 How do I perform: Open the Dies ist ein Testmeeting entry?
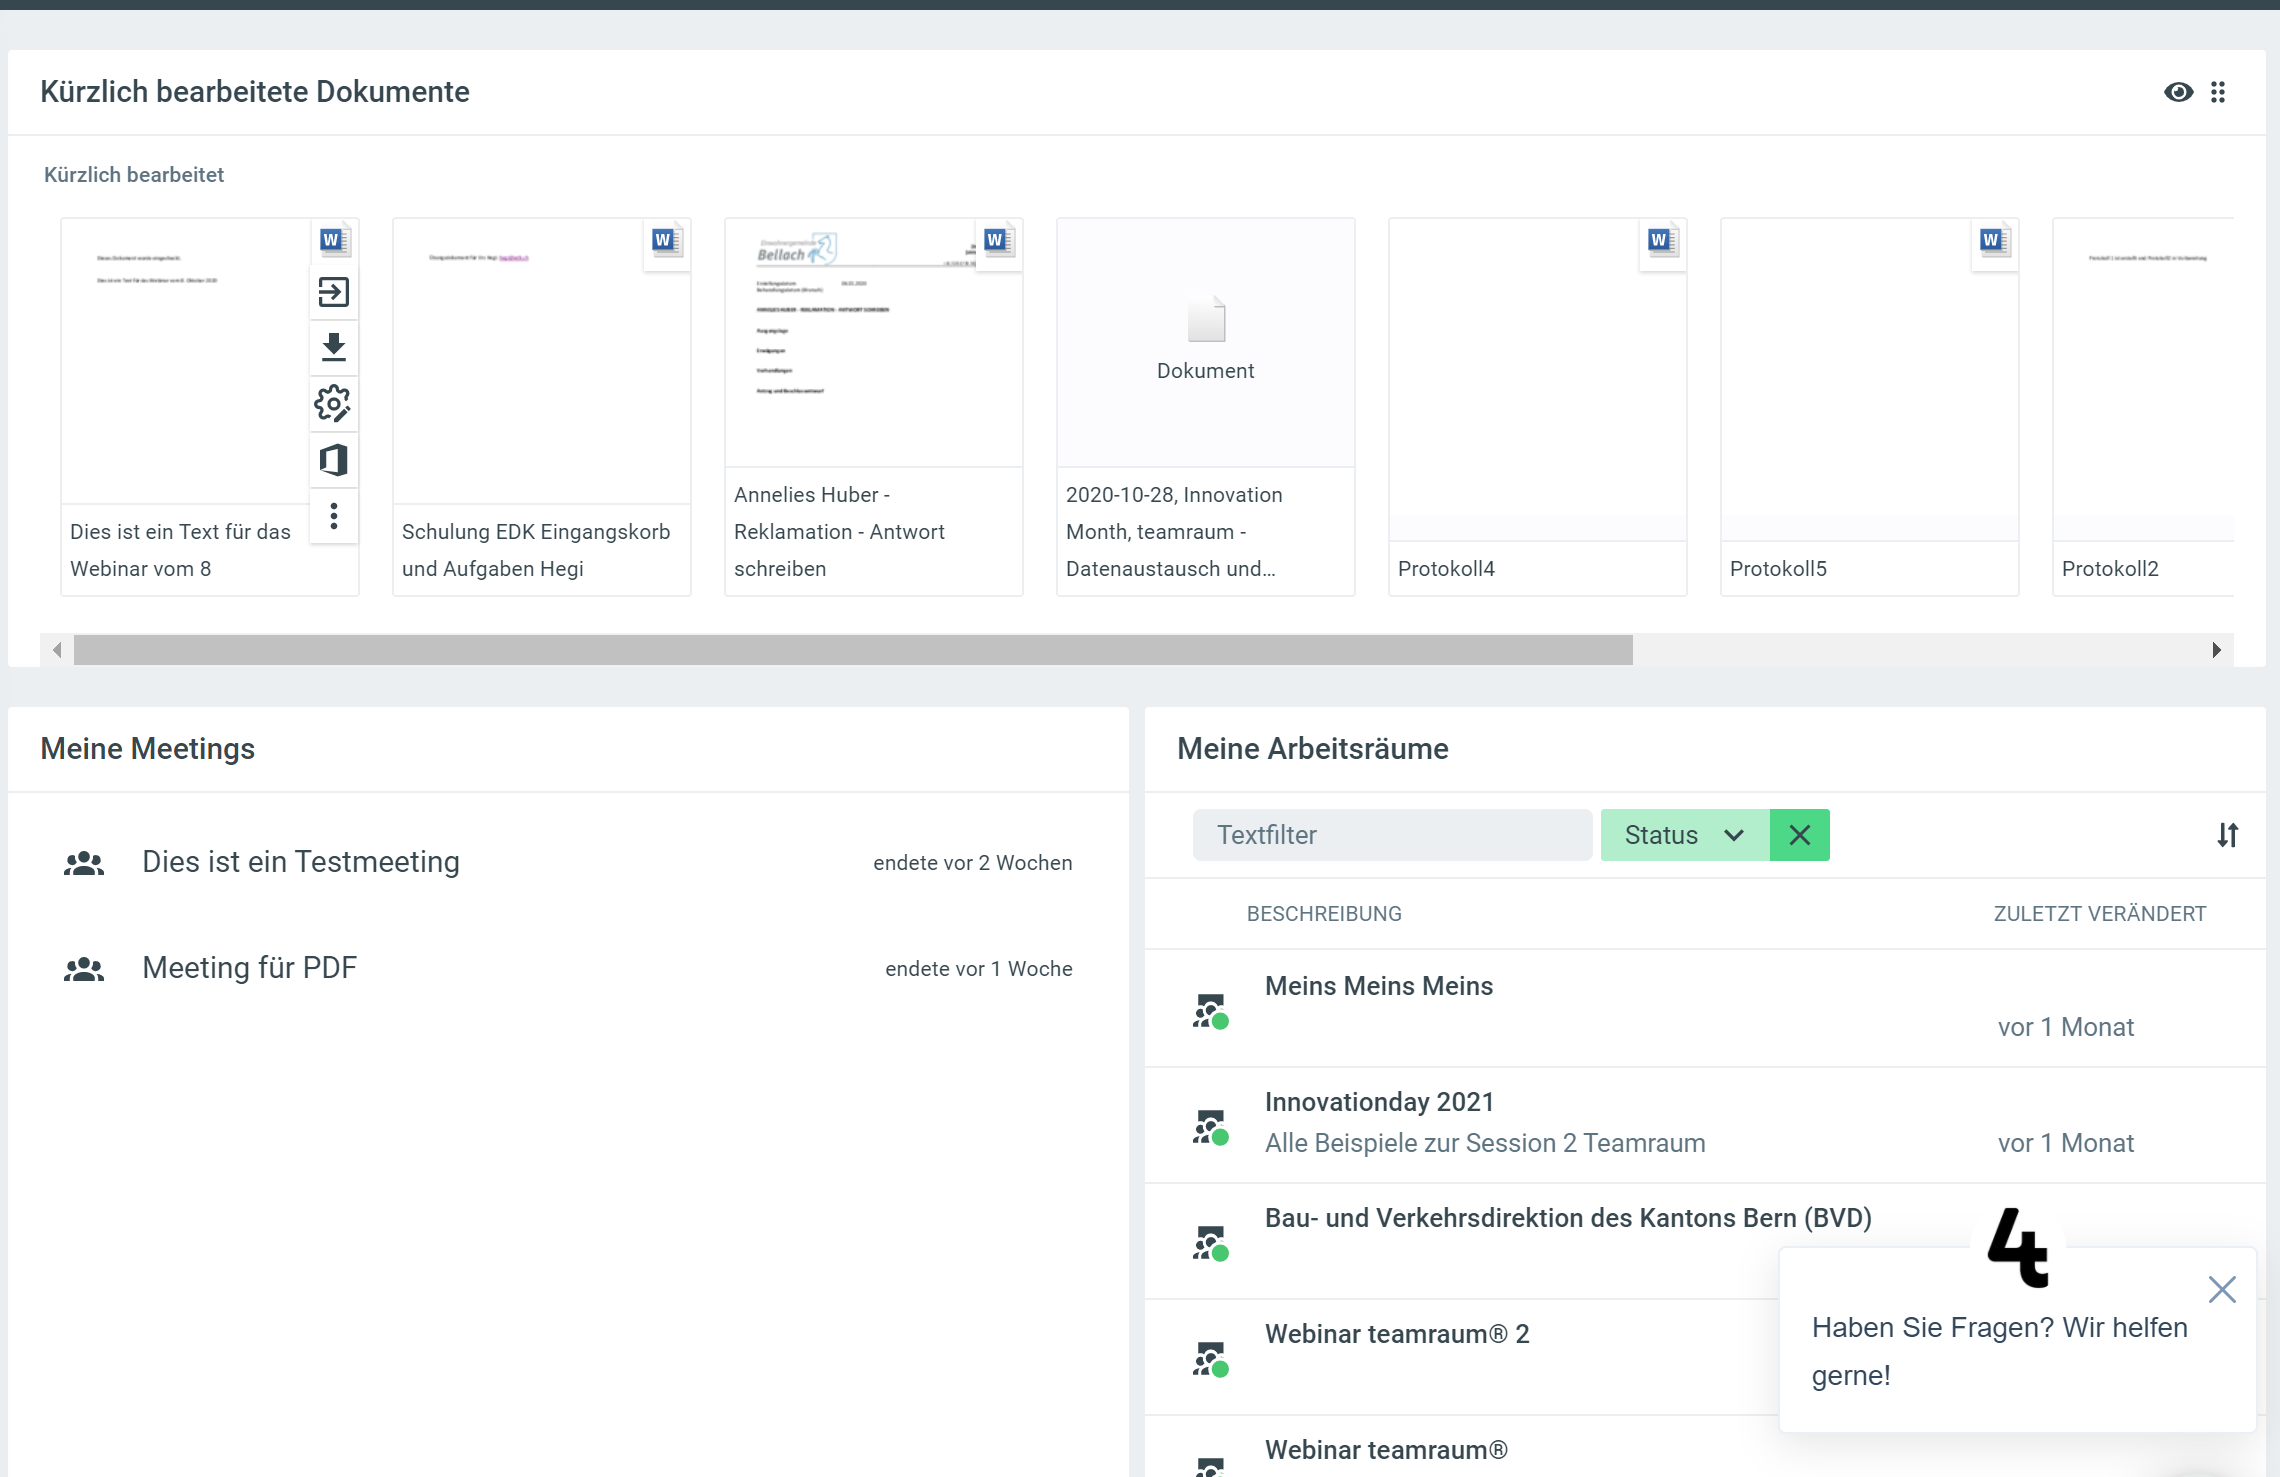(300, 862)
